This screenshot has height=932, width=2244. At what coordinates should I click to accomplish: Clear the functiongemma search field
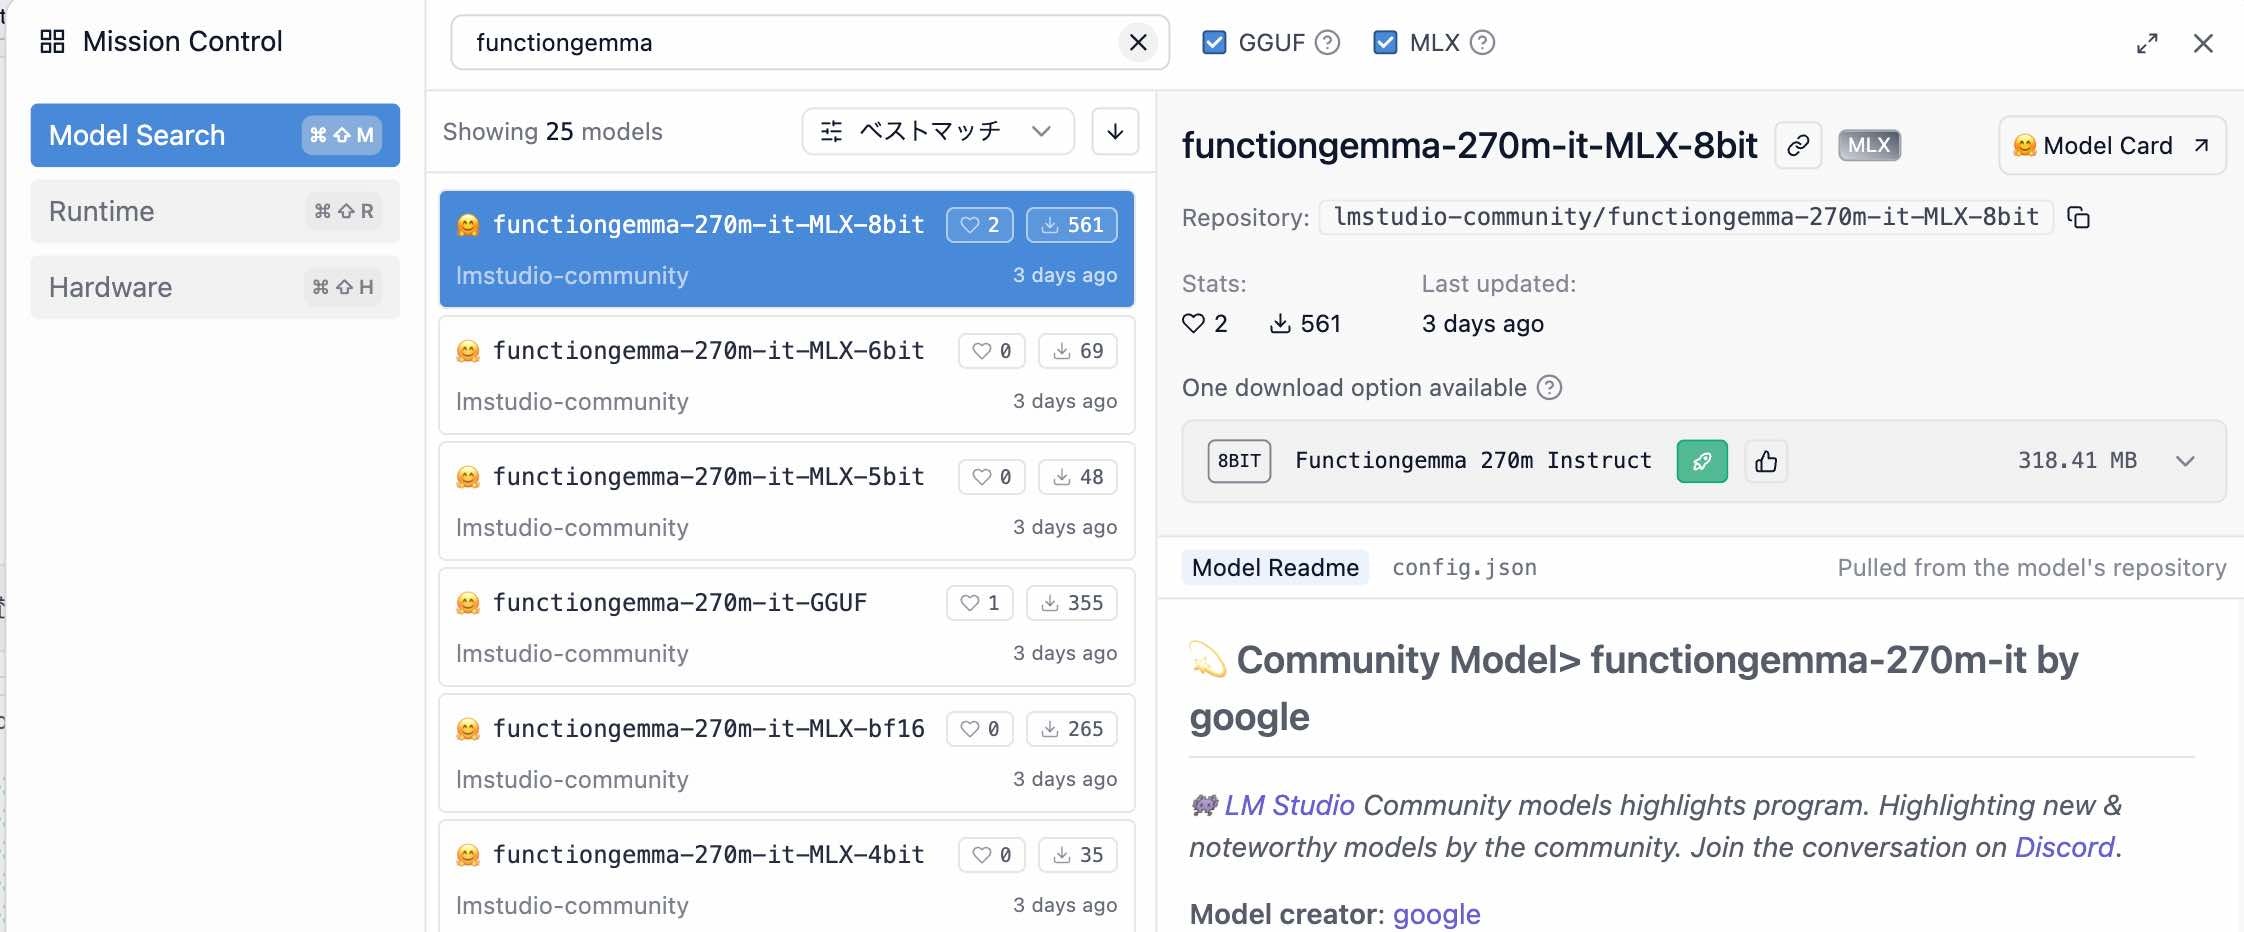tap(1138, 42)
